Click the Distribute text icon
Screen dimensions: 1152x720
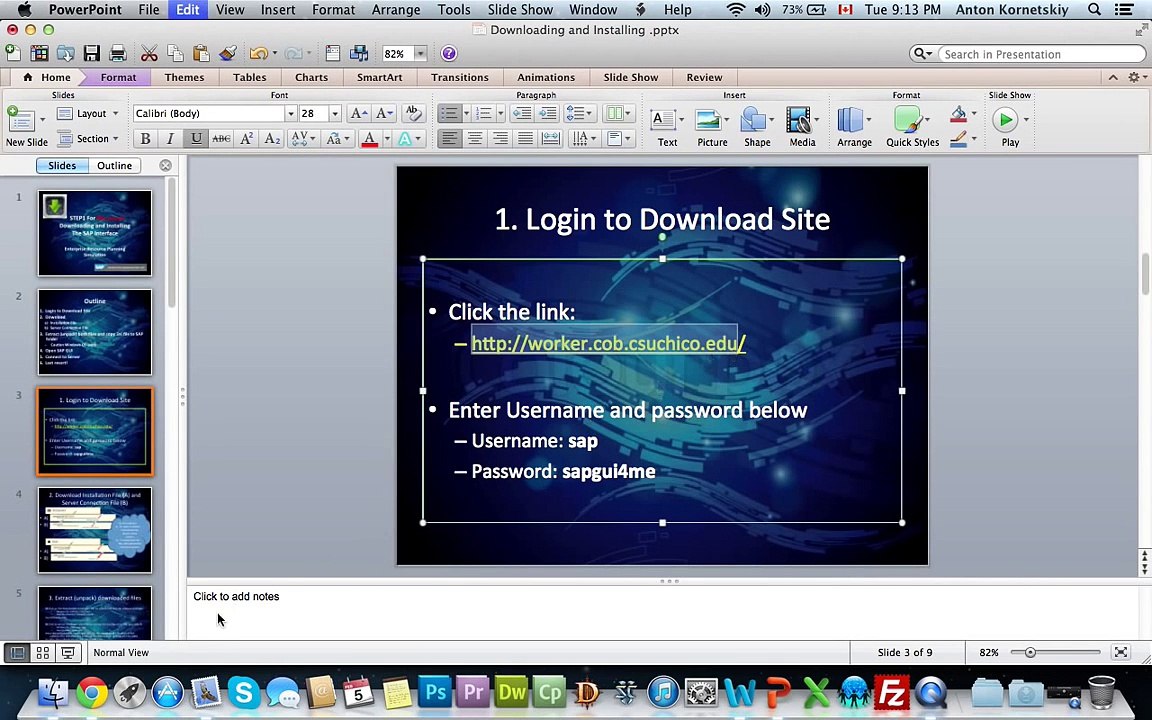(550, 138)
